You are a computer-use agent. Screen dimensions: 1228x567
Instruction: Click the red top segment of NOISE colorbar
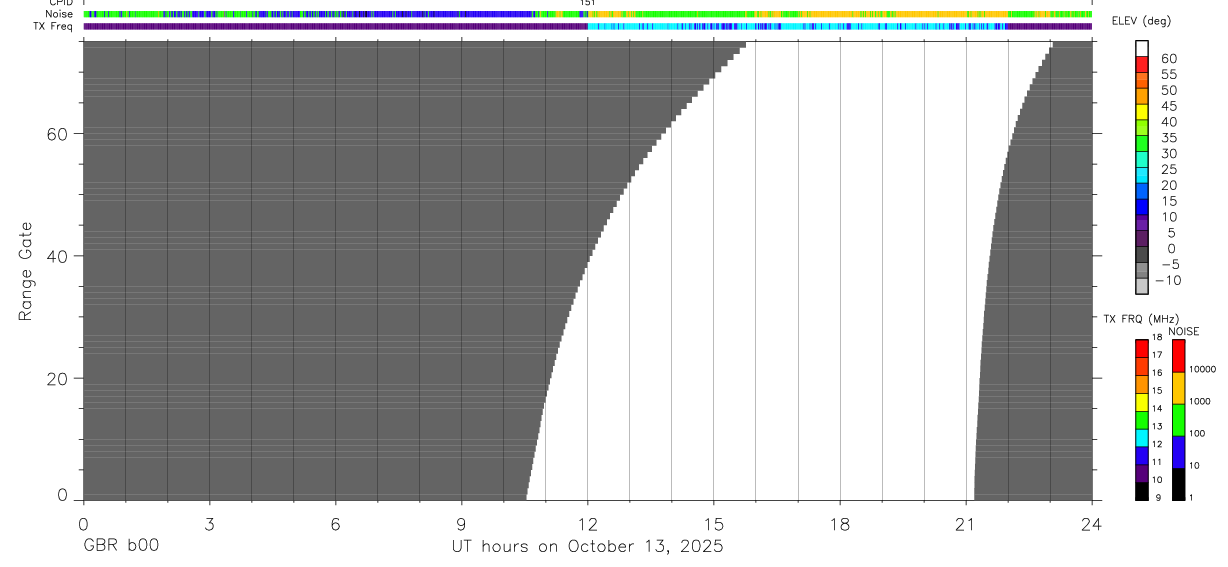point(1178,356)
